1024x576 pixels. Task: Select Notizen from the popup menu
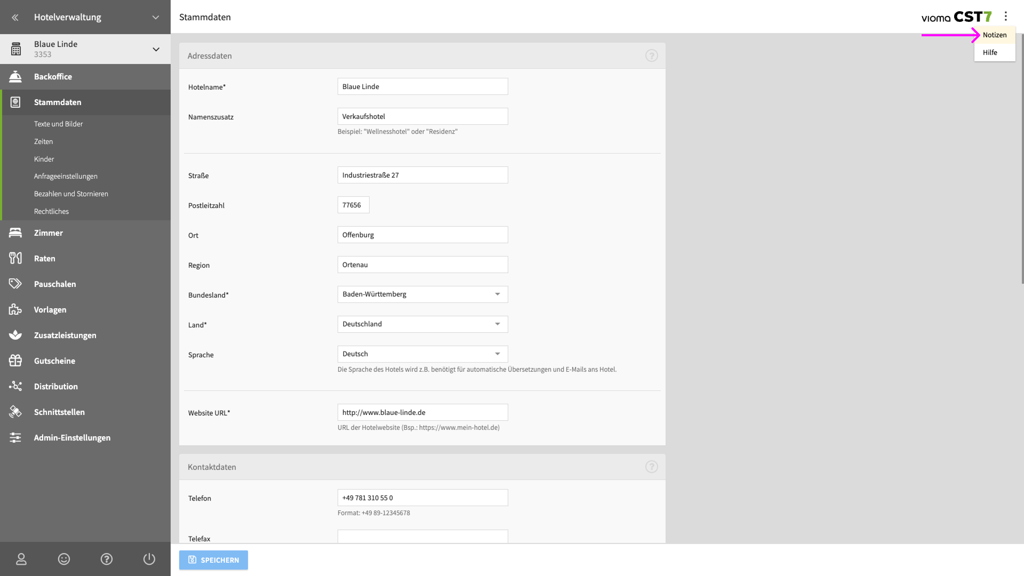click(994, 35)
